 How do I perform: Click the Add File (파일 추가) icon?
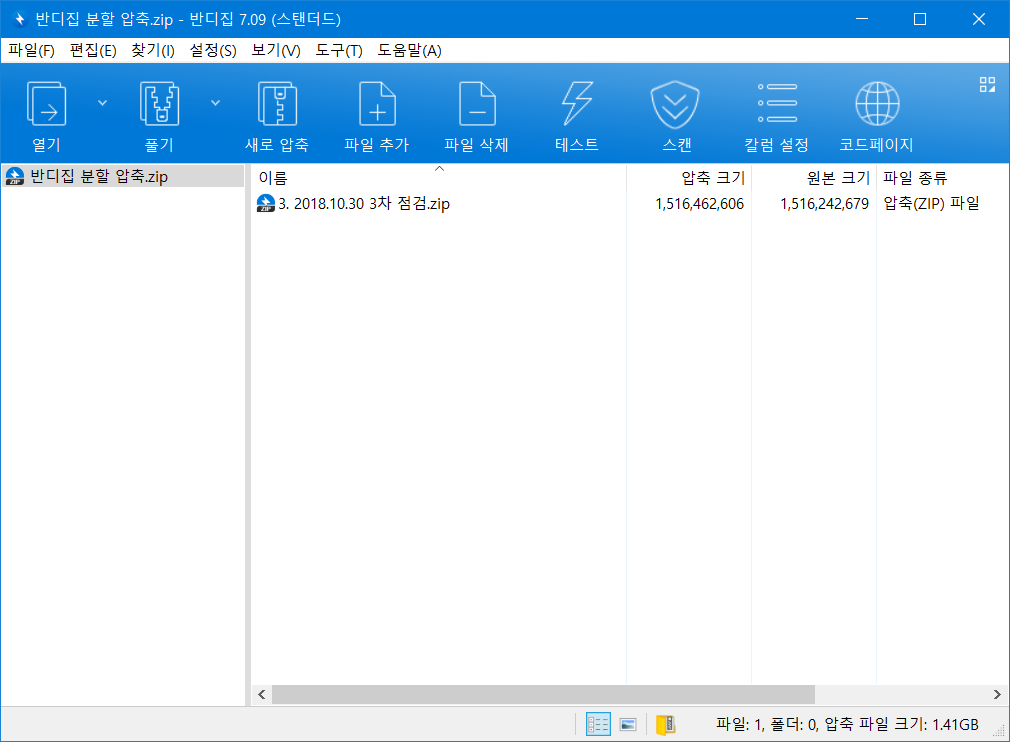tap(377, 104)
